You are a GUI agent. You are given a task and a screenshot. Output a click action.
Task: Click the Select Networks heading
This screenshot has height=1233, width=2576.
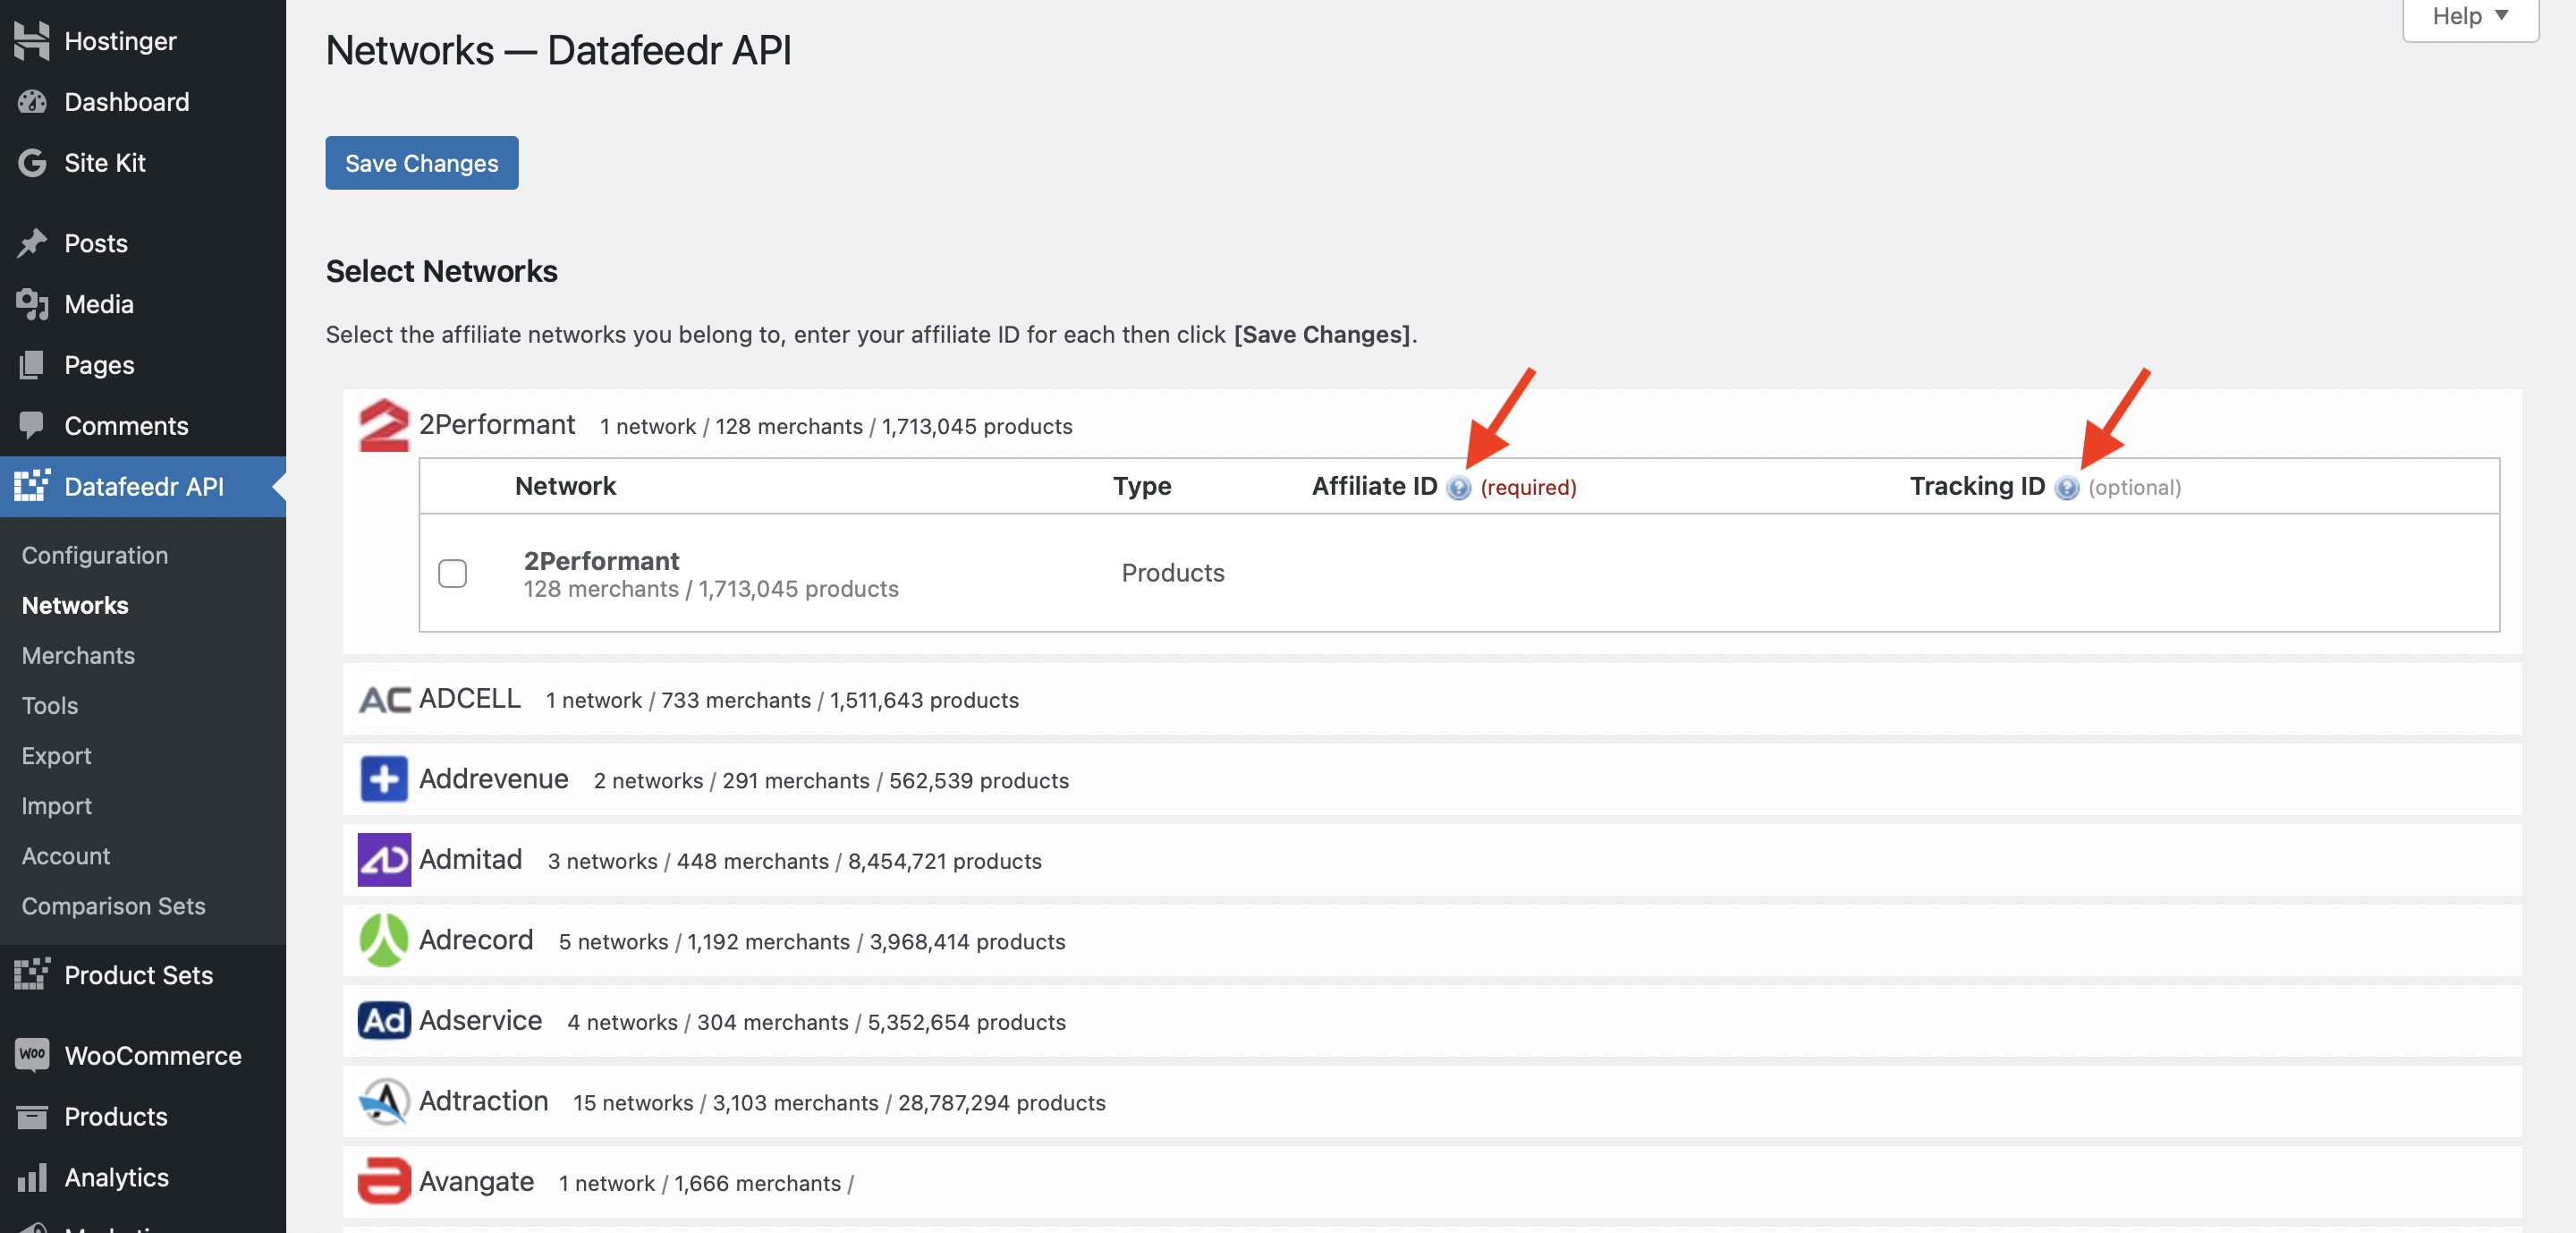click(x=442, y=271)
